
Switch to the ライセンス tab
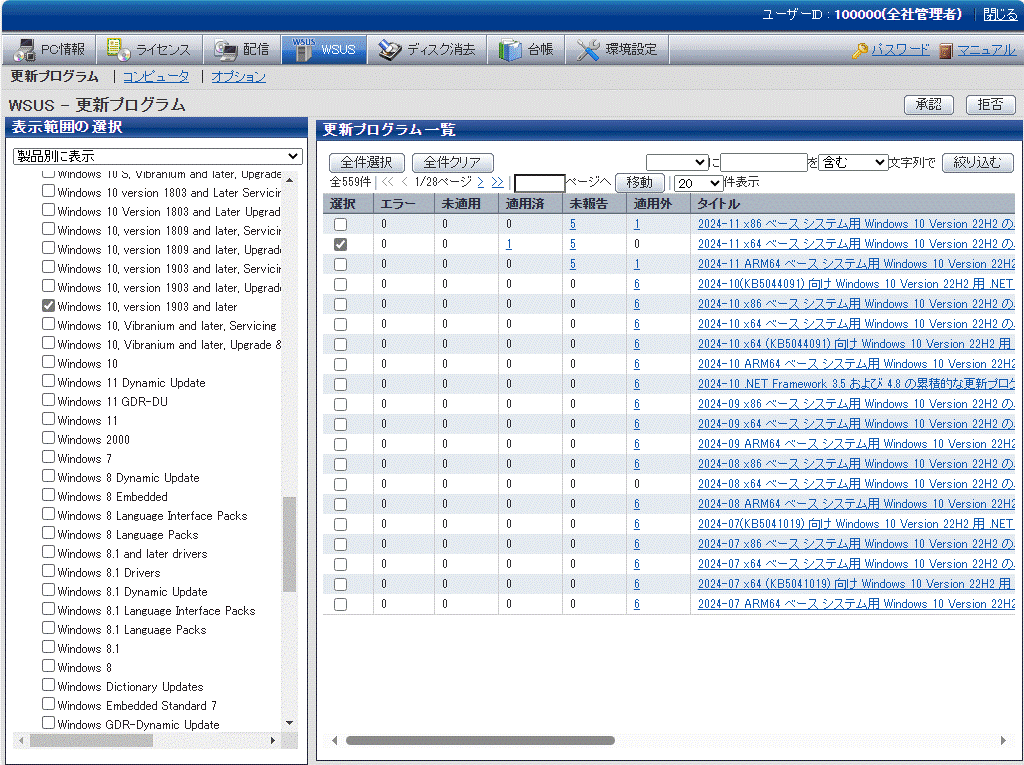149,50
